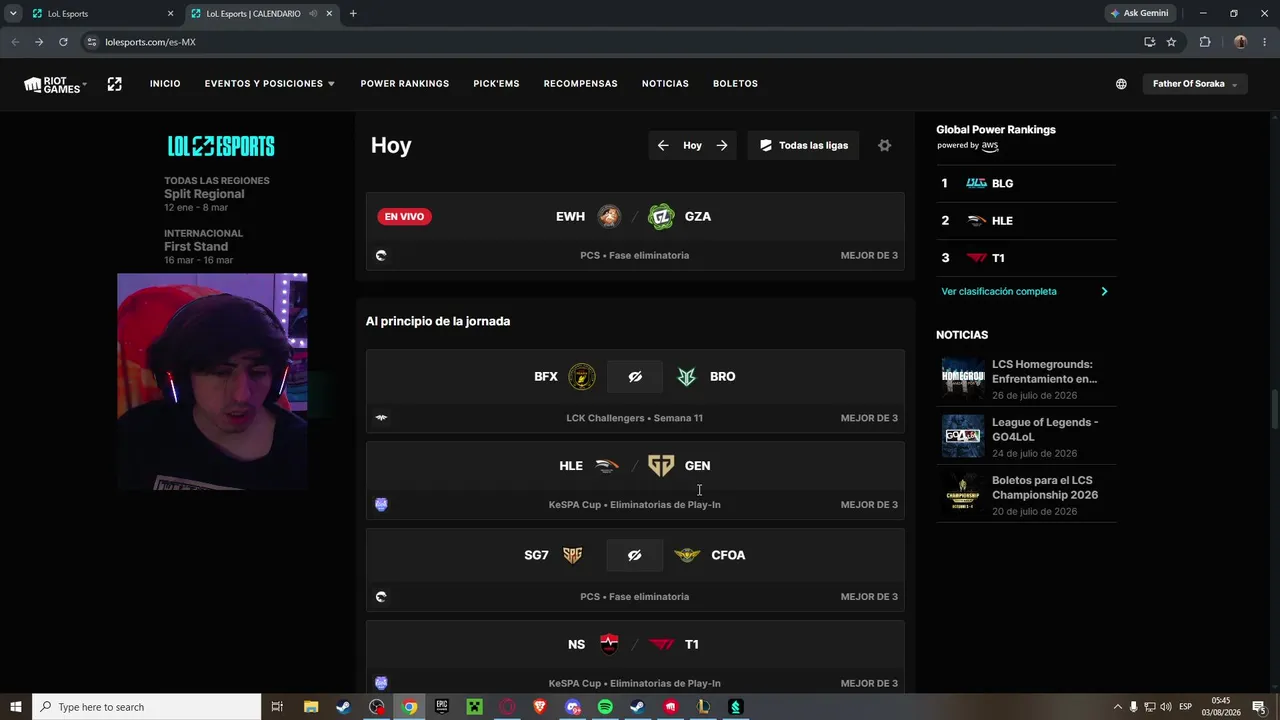Screen dimensions: 1280x720
Task: Click the EN VIVO live badge
Action: pyautogui.click(x=404, y=217)
